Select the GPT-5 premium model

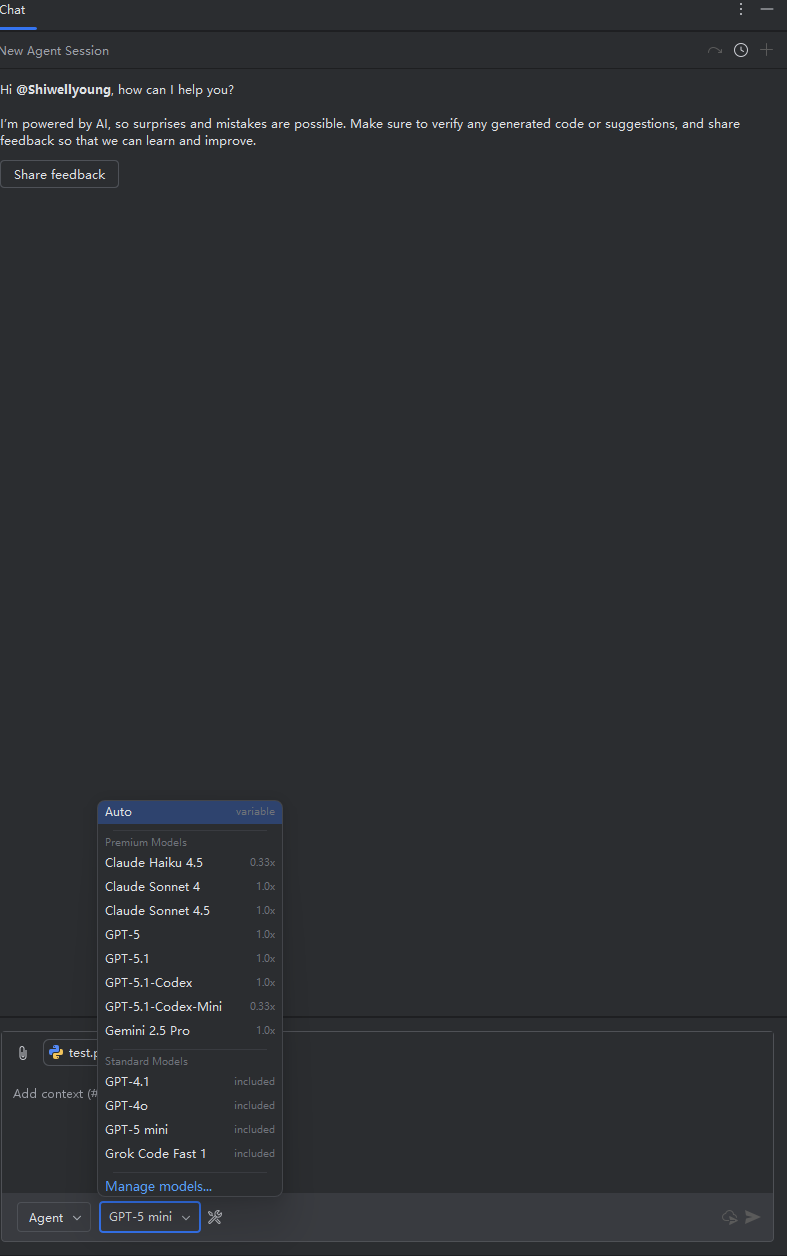[x=190, y=934]
